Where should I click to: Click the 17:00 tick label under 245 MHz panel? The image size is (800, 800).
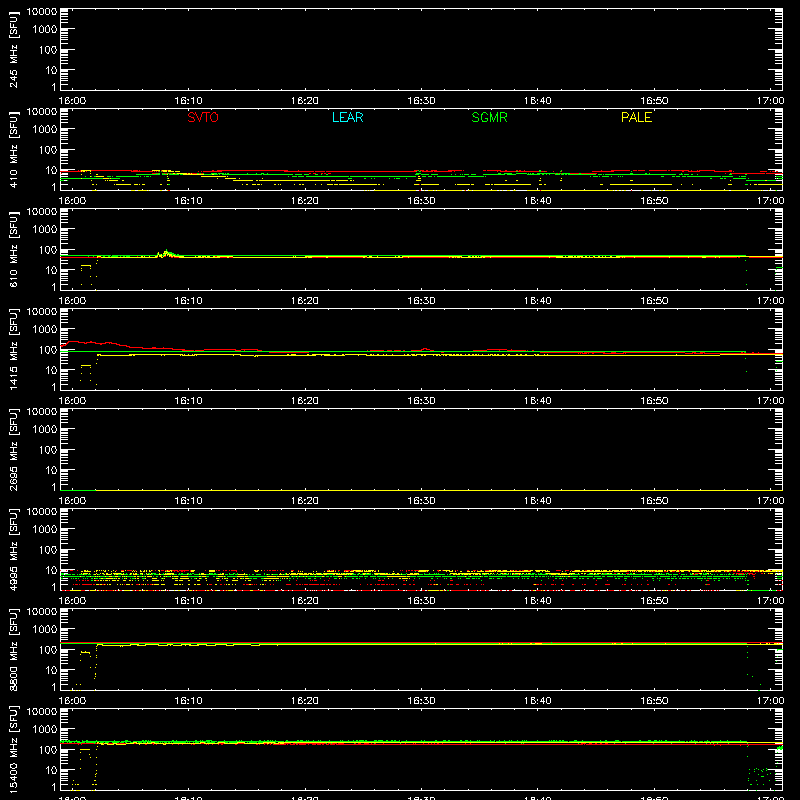[770, 101]
